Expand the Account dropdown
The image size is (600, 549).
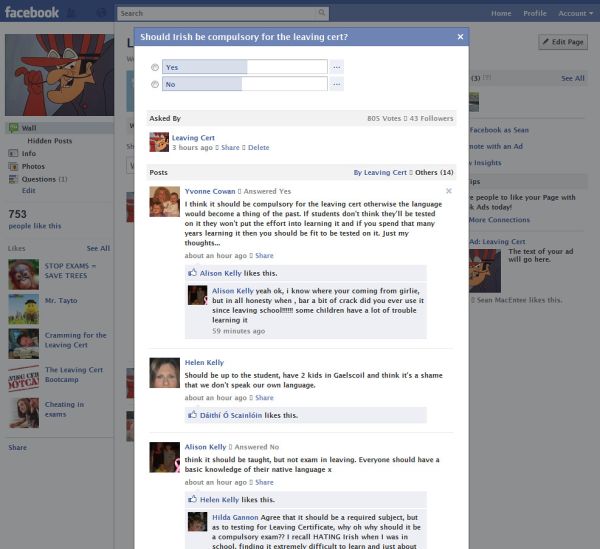(x=576, y=13)
